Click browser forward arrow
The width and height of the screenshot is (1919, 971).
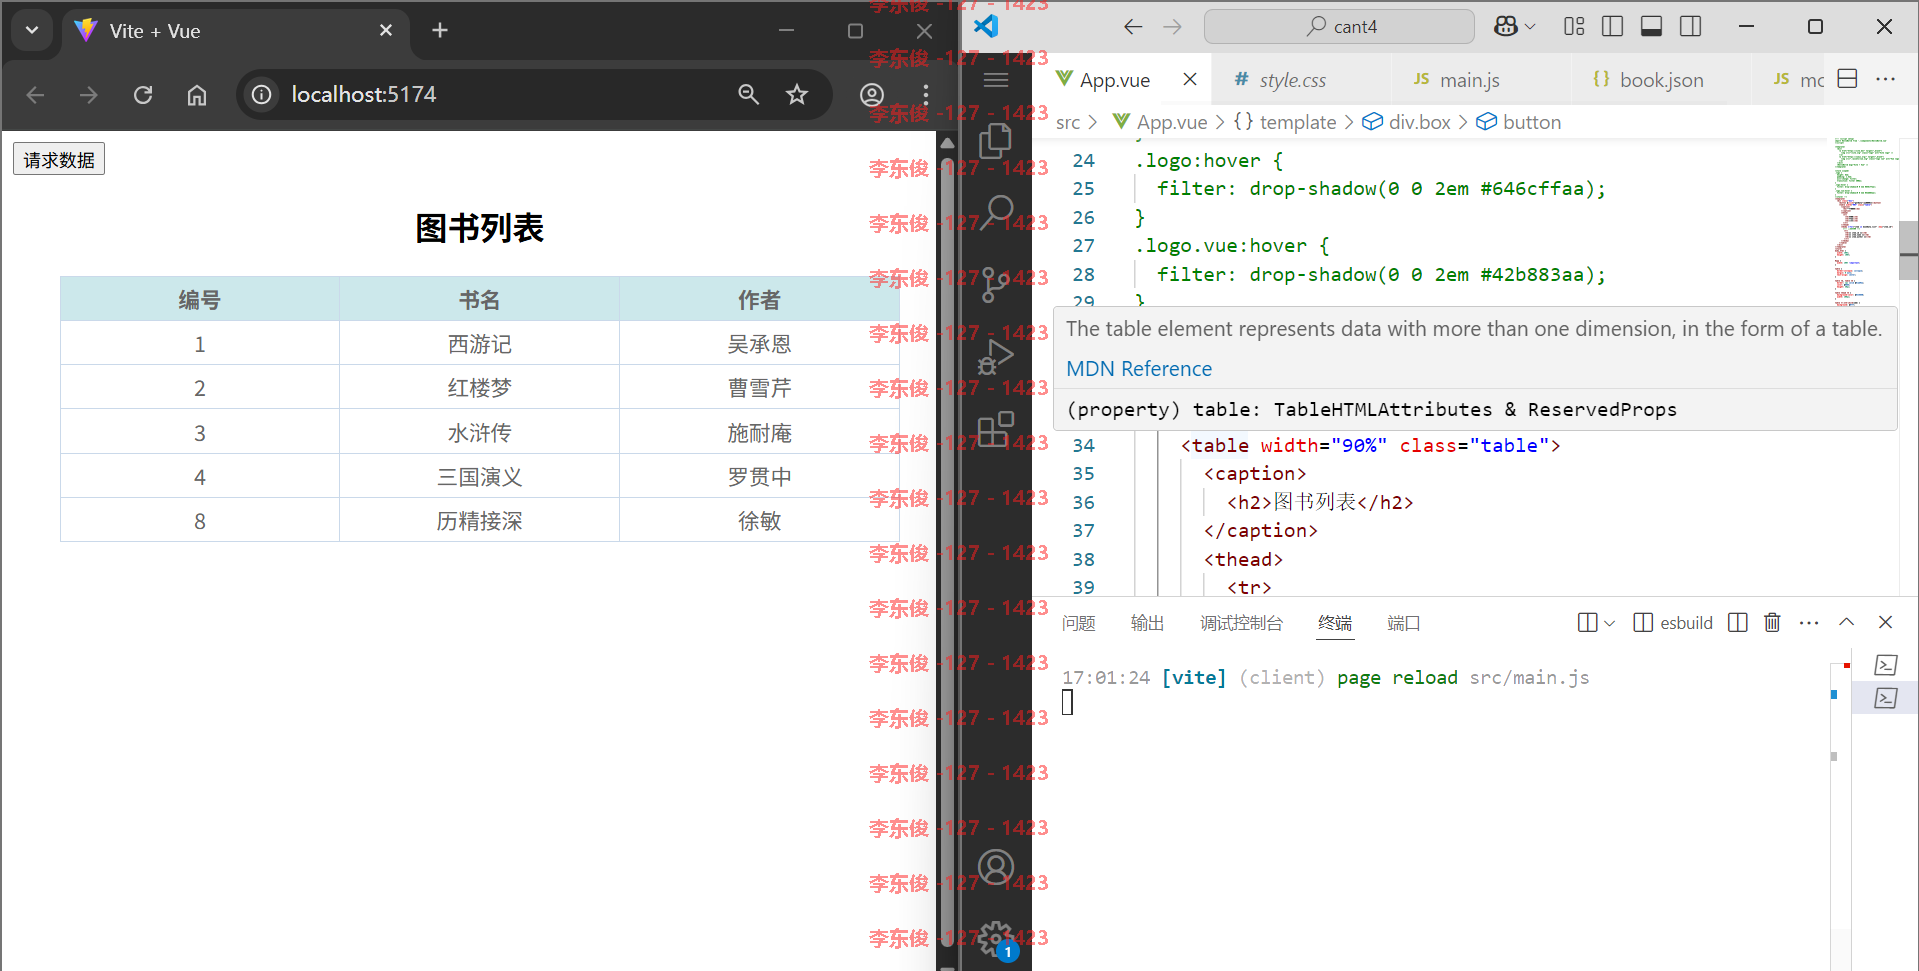(x=89, y=95)
